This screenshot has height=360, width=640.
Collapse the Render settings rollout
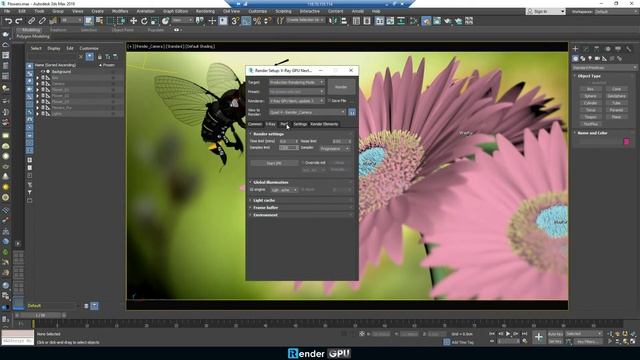pos(301,134)
